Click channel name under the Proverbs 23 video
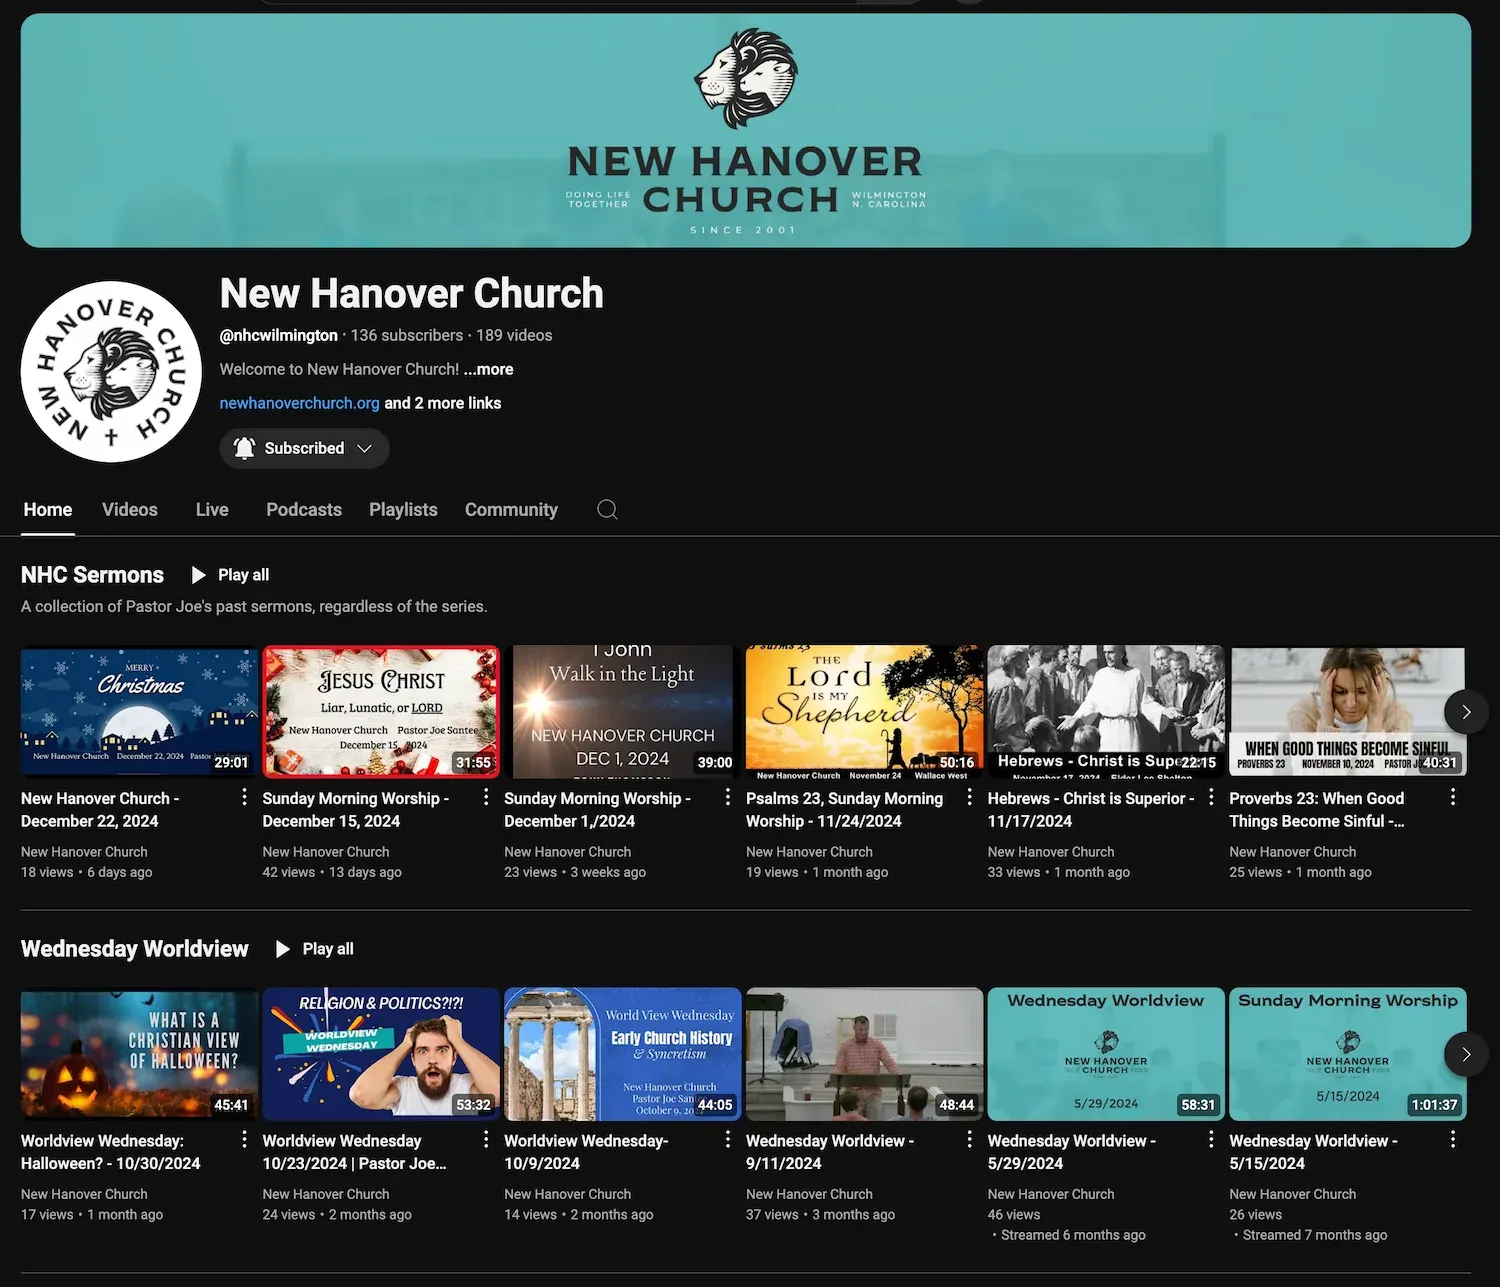1500x1287 pixels. (x=1293, y=852)
